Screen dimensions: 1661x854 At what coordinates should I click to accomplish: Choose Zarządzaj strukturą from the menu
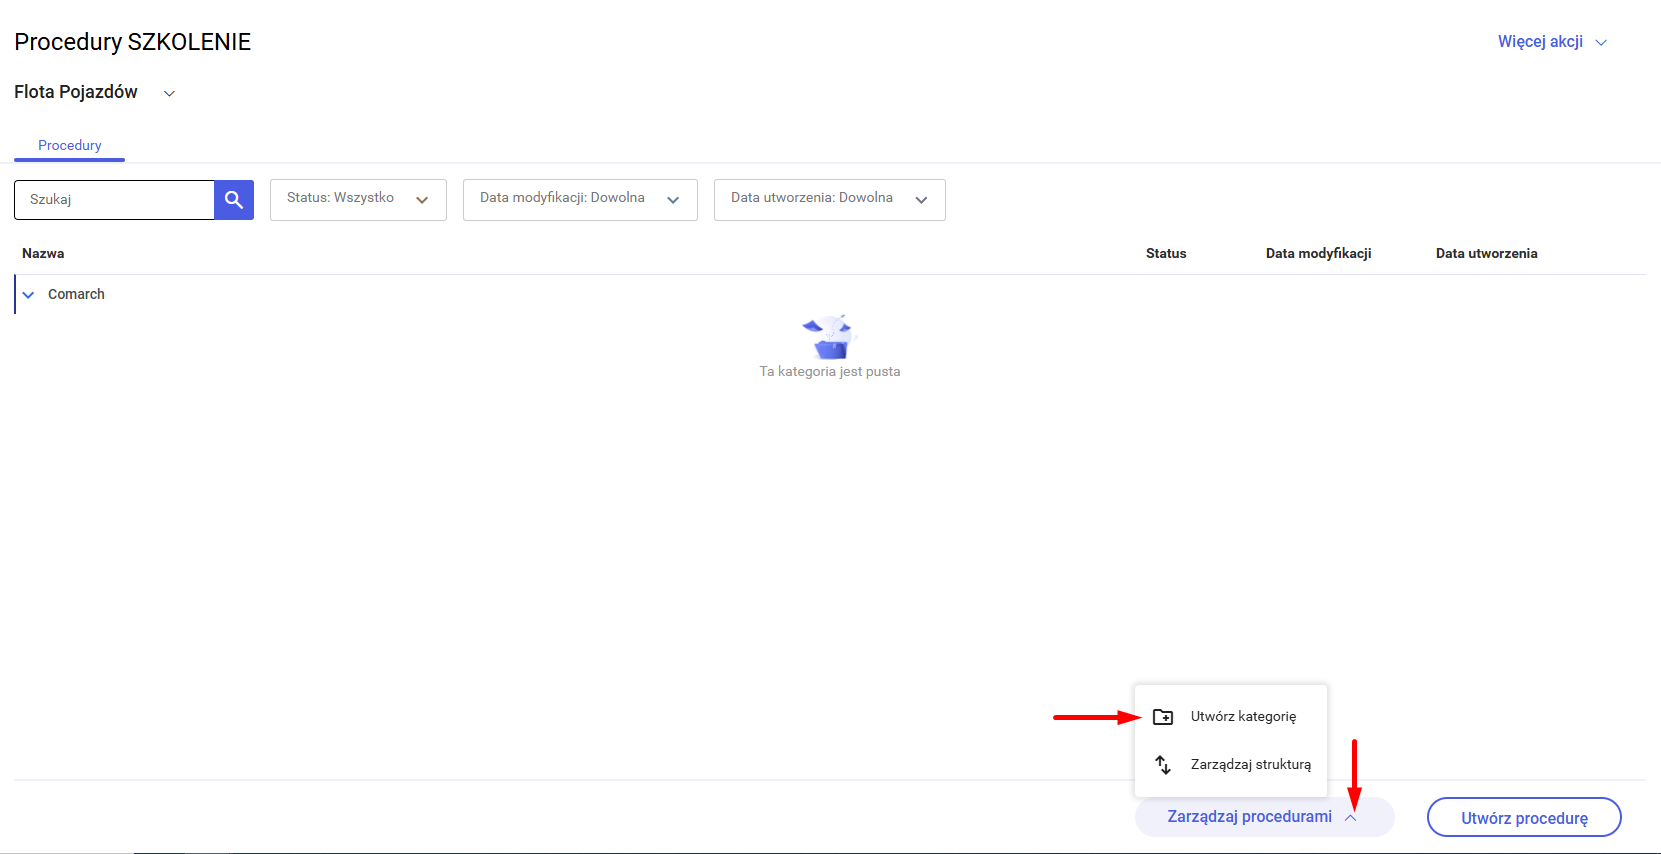point(1231,765)
